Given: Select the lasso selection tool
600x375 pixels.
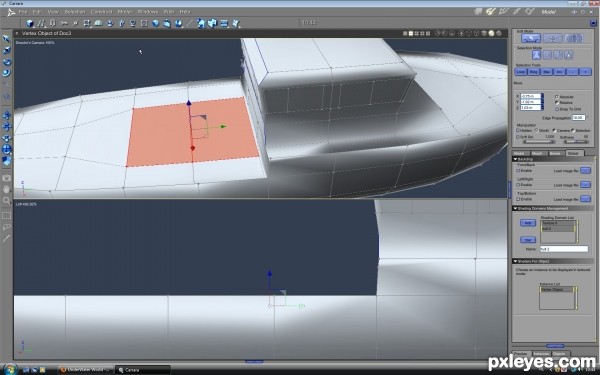Looking at the screenshot, I should tap(7, 227).
